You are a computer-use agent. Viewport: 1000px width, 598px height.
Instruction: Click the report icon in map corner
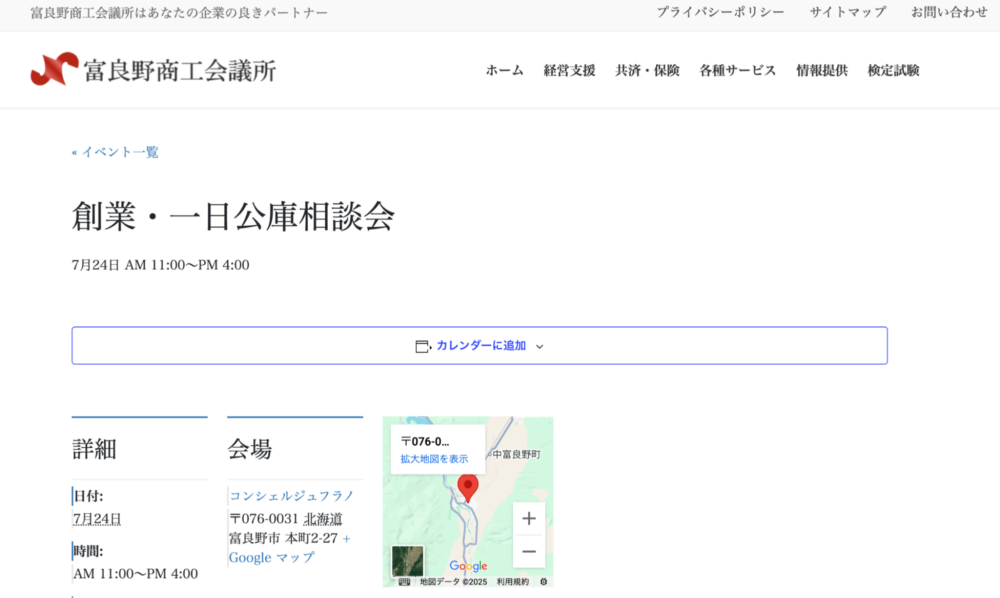click(x=543, y=581)
